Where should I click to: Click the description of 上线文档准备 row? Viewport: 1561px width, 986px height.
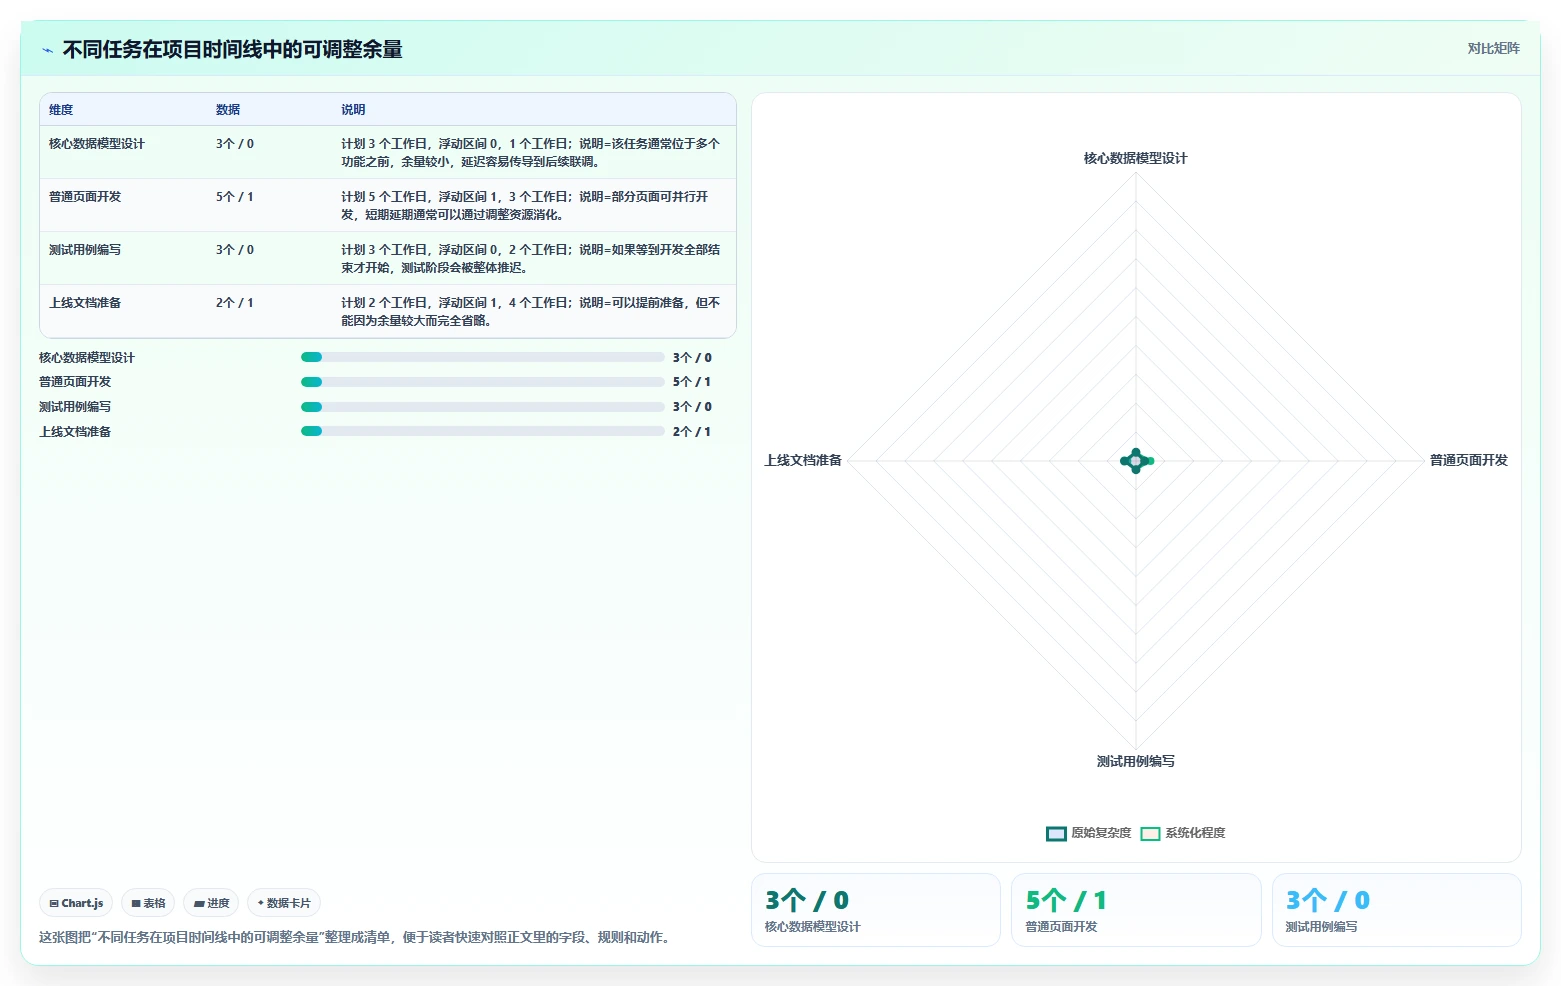coord(531,312)
